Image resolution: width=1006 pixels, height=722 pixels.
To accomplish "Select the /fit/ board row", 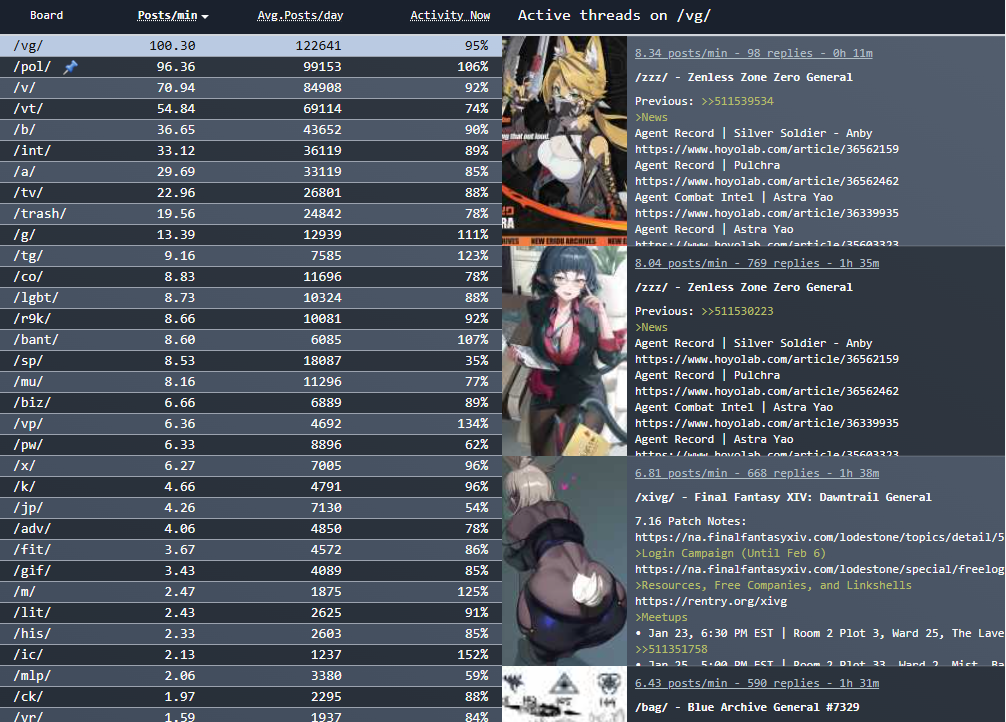I will [x=251, y=549].
